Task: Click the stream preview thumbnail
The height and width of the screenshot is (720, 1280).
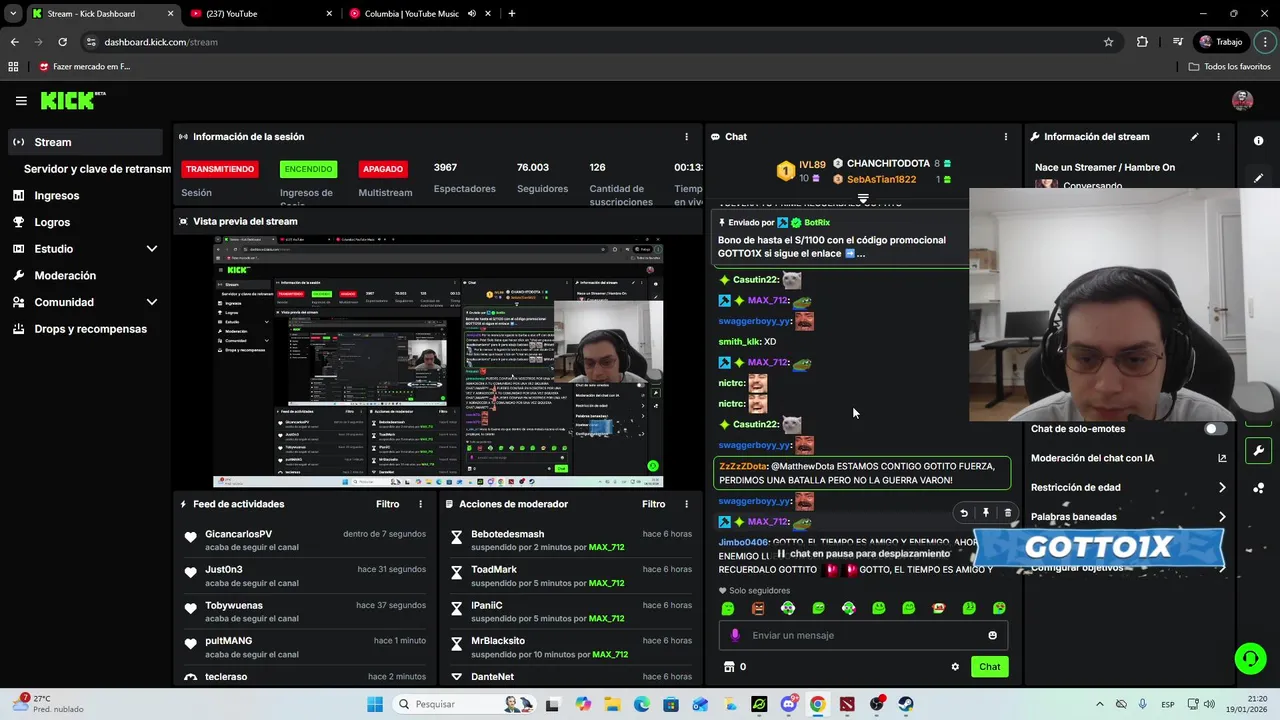Action: [438, 362]
